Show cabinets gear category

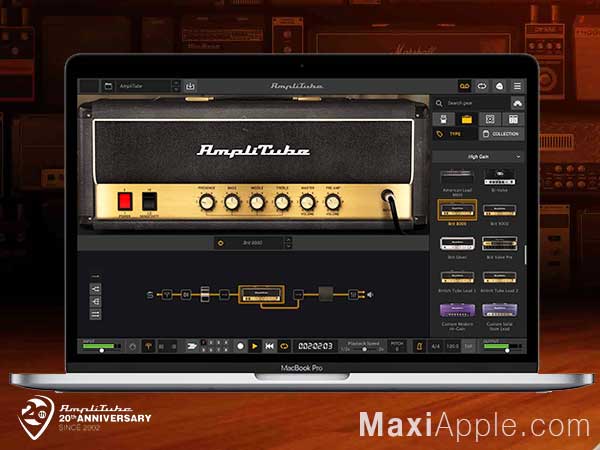click(x=490, y=119)
